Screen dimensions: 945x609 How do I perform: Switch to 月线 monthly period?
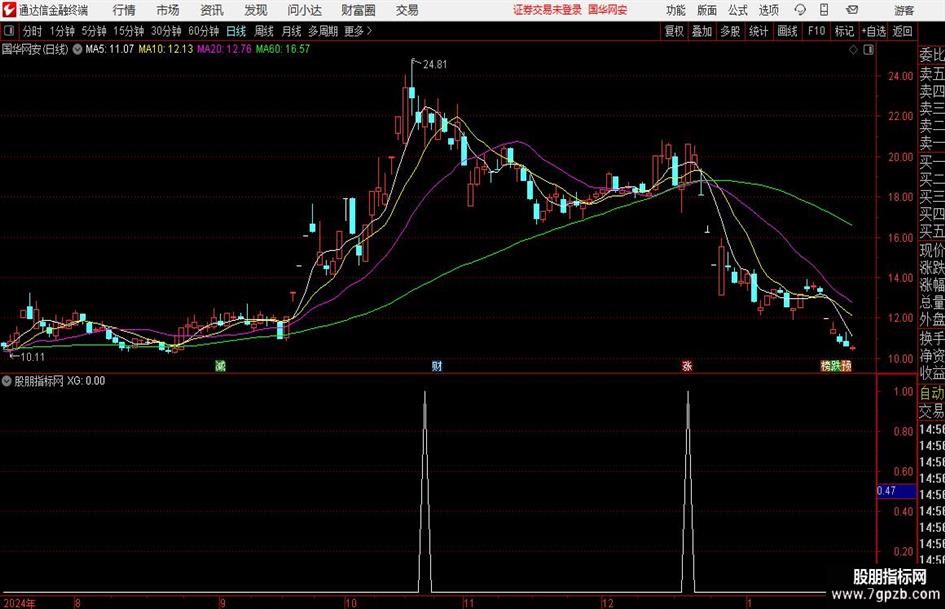(292, 31)
